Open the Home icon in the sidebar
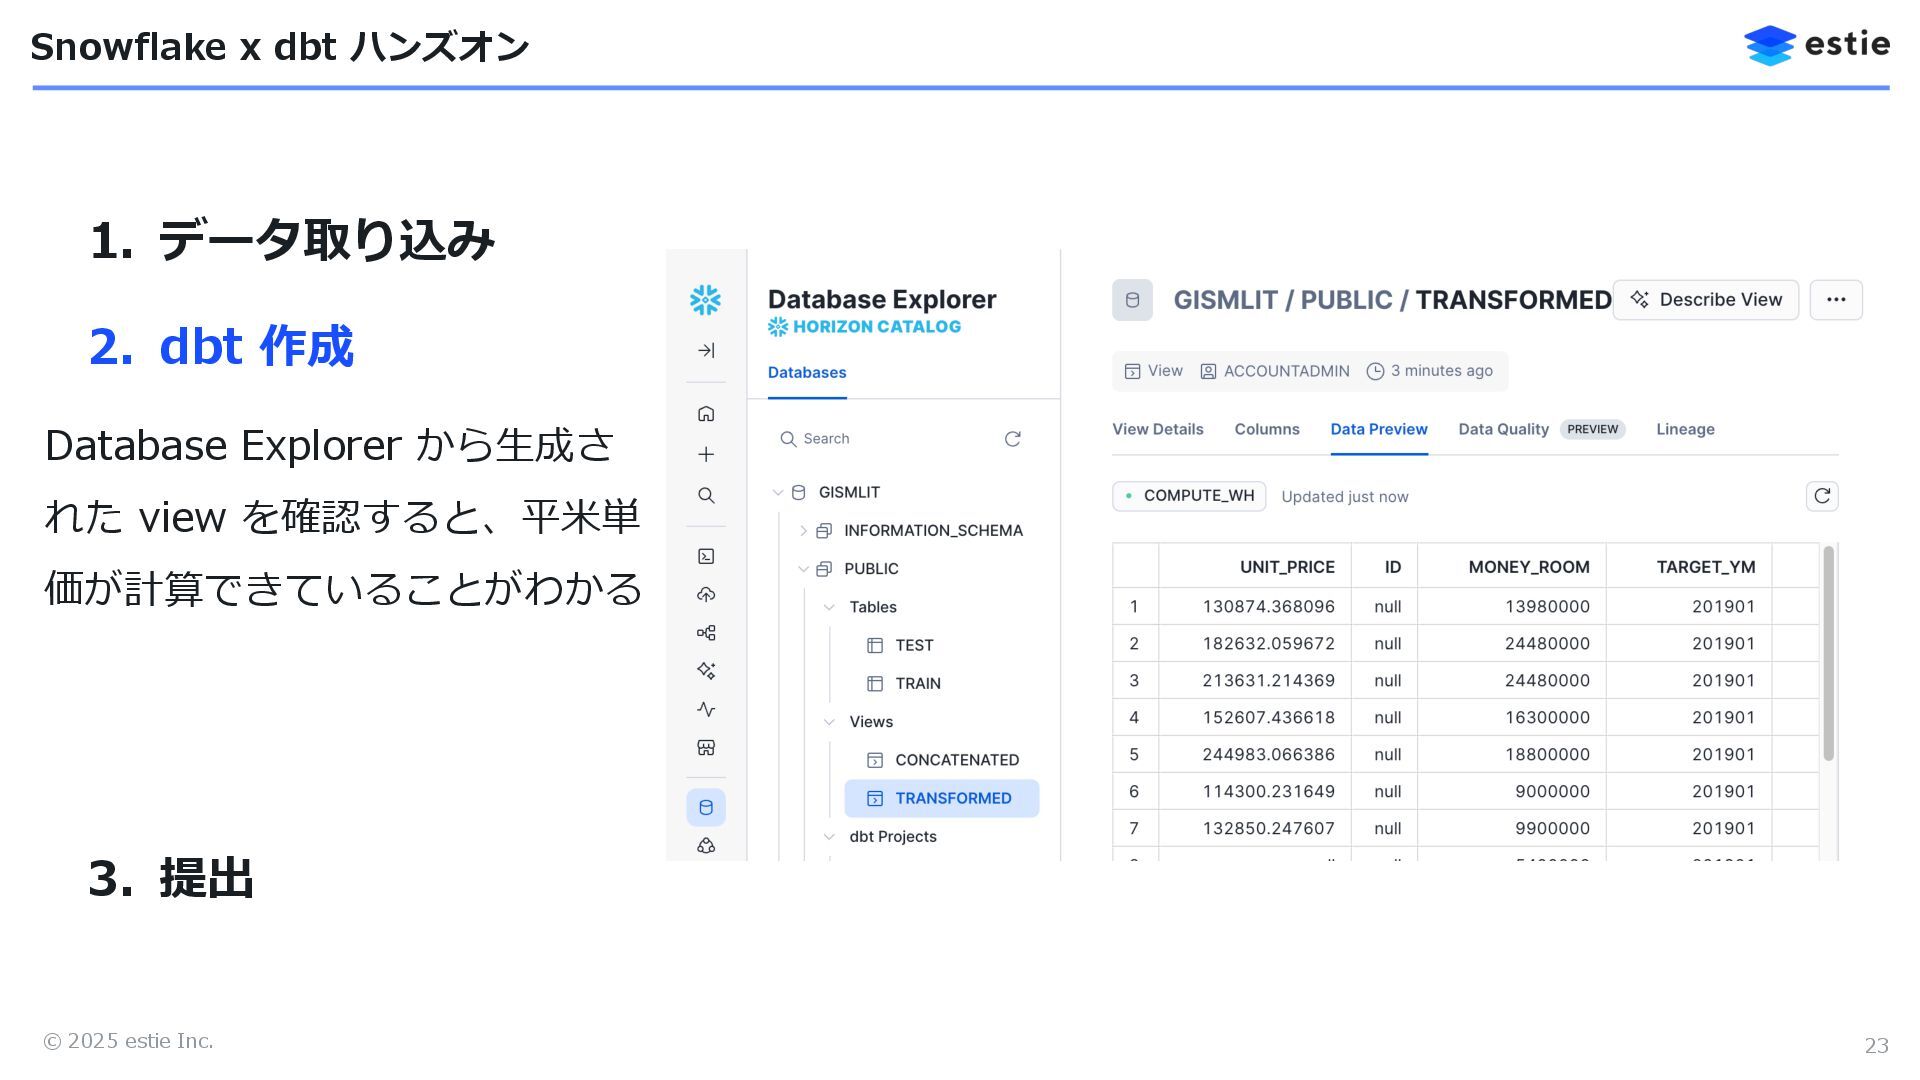This screenshot has height=1080, width=1920. pos(706,414)
